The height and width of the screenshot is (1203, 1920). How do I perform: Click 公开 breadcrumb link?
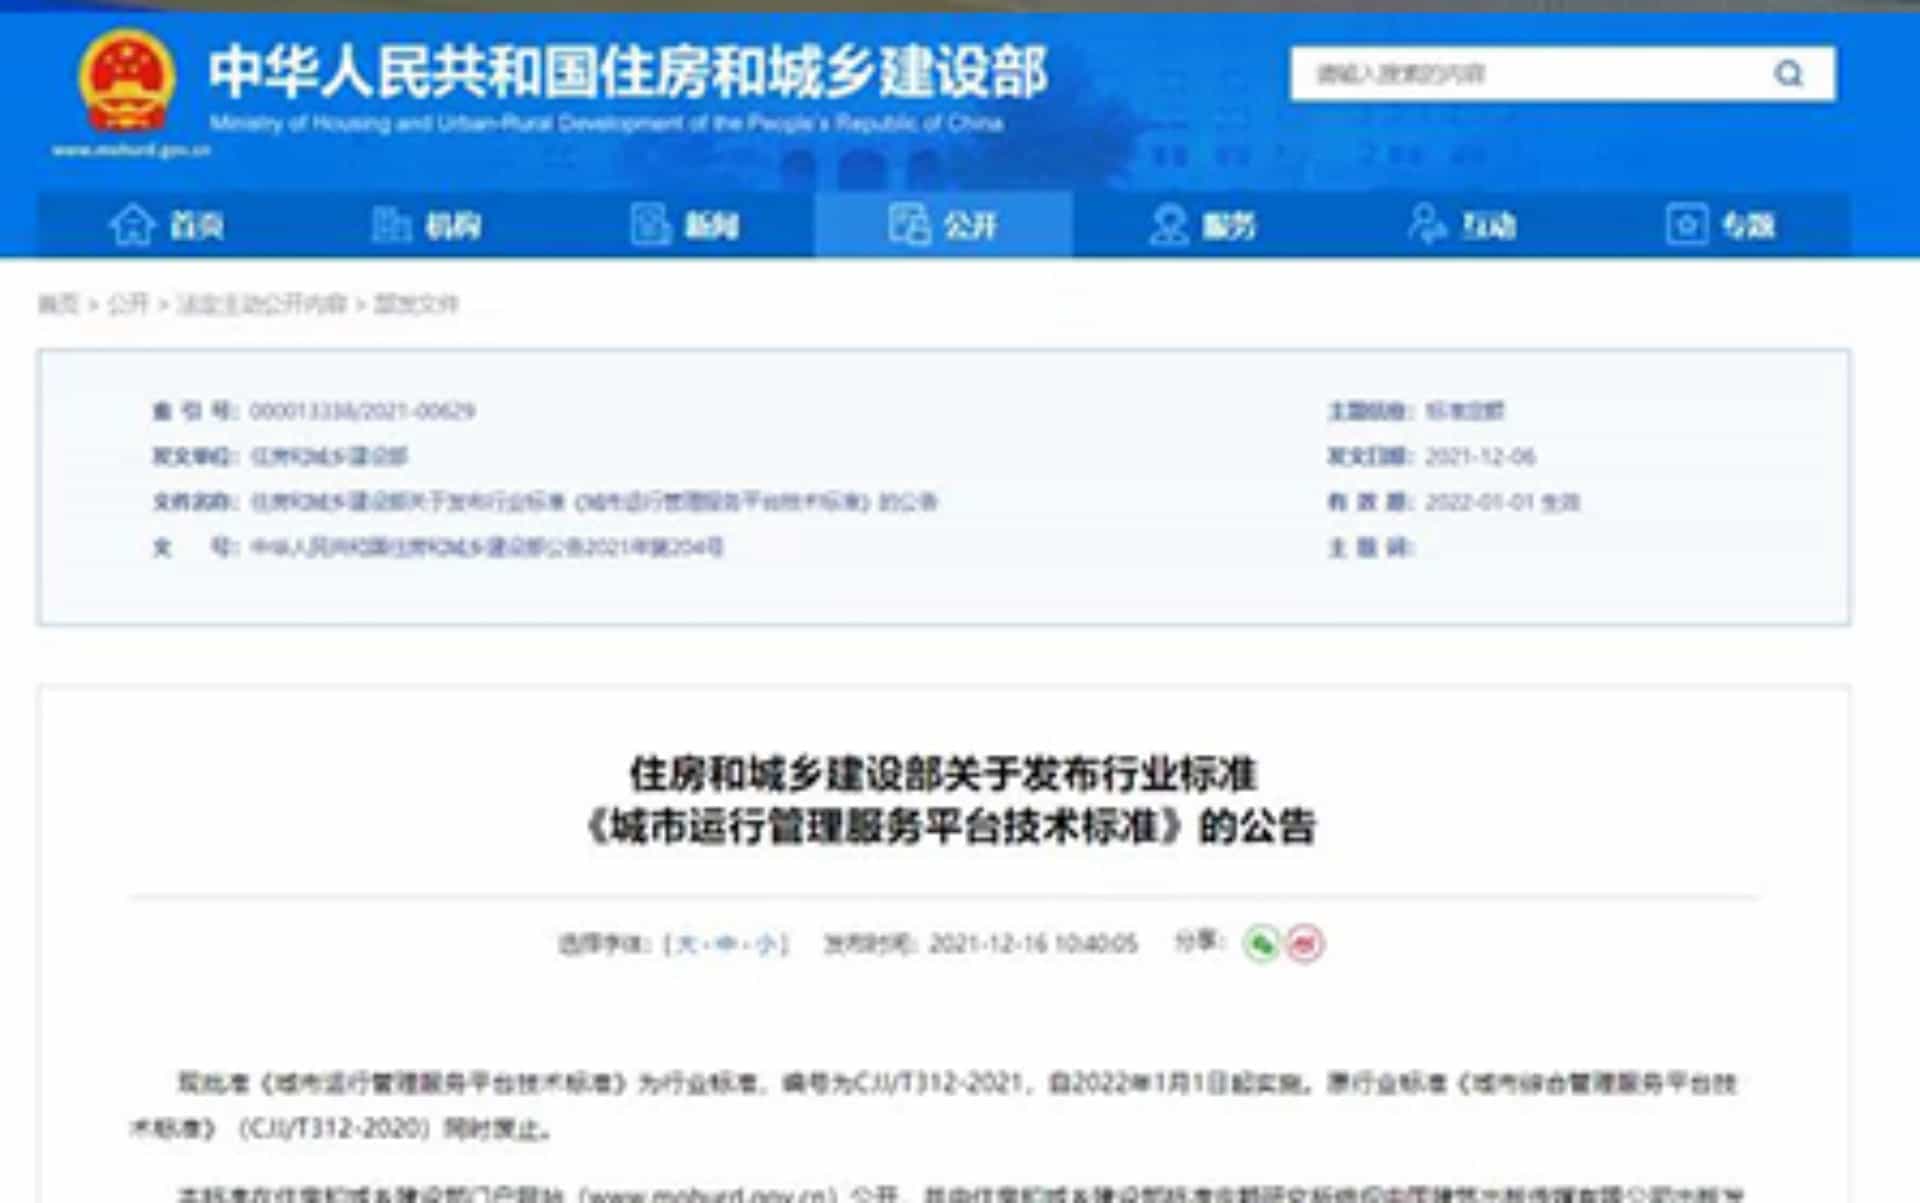tap(127, 304)
